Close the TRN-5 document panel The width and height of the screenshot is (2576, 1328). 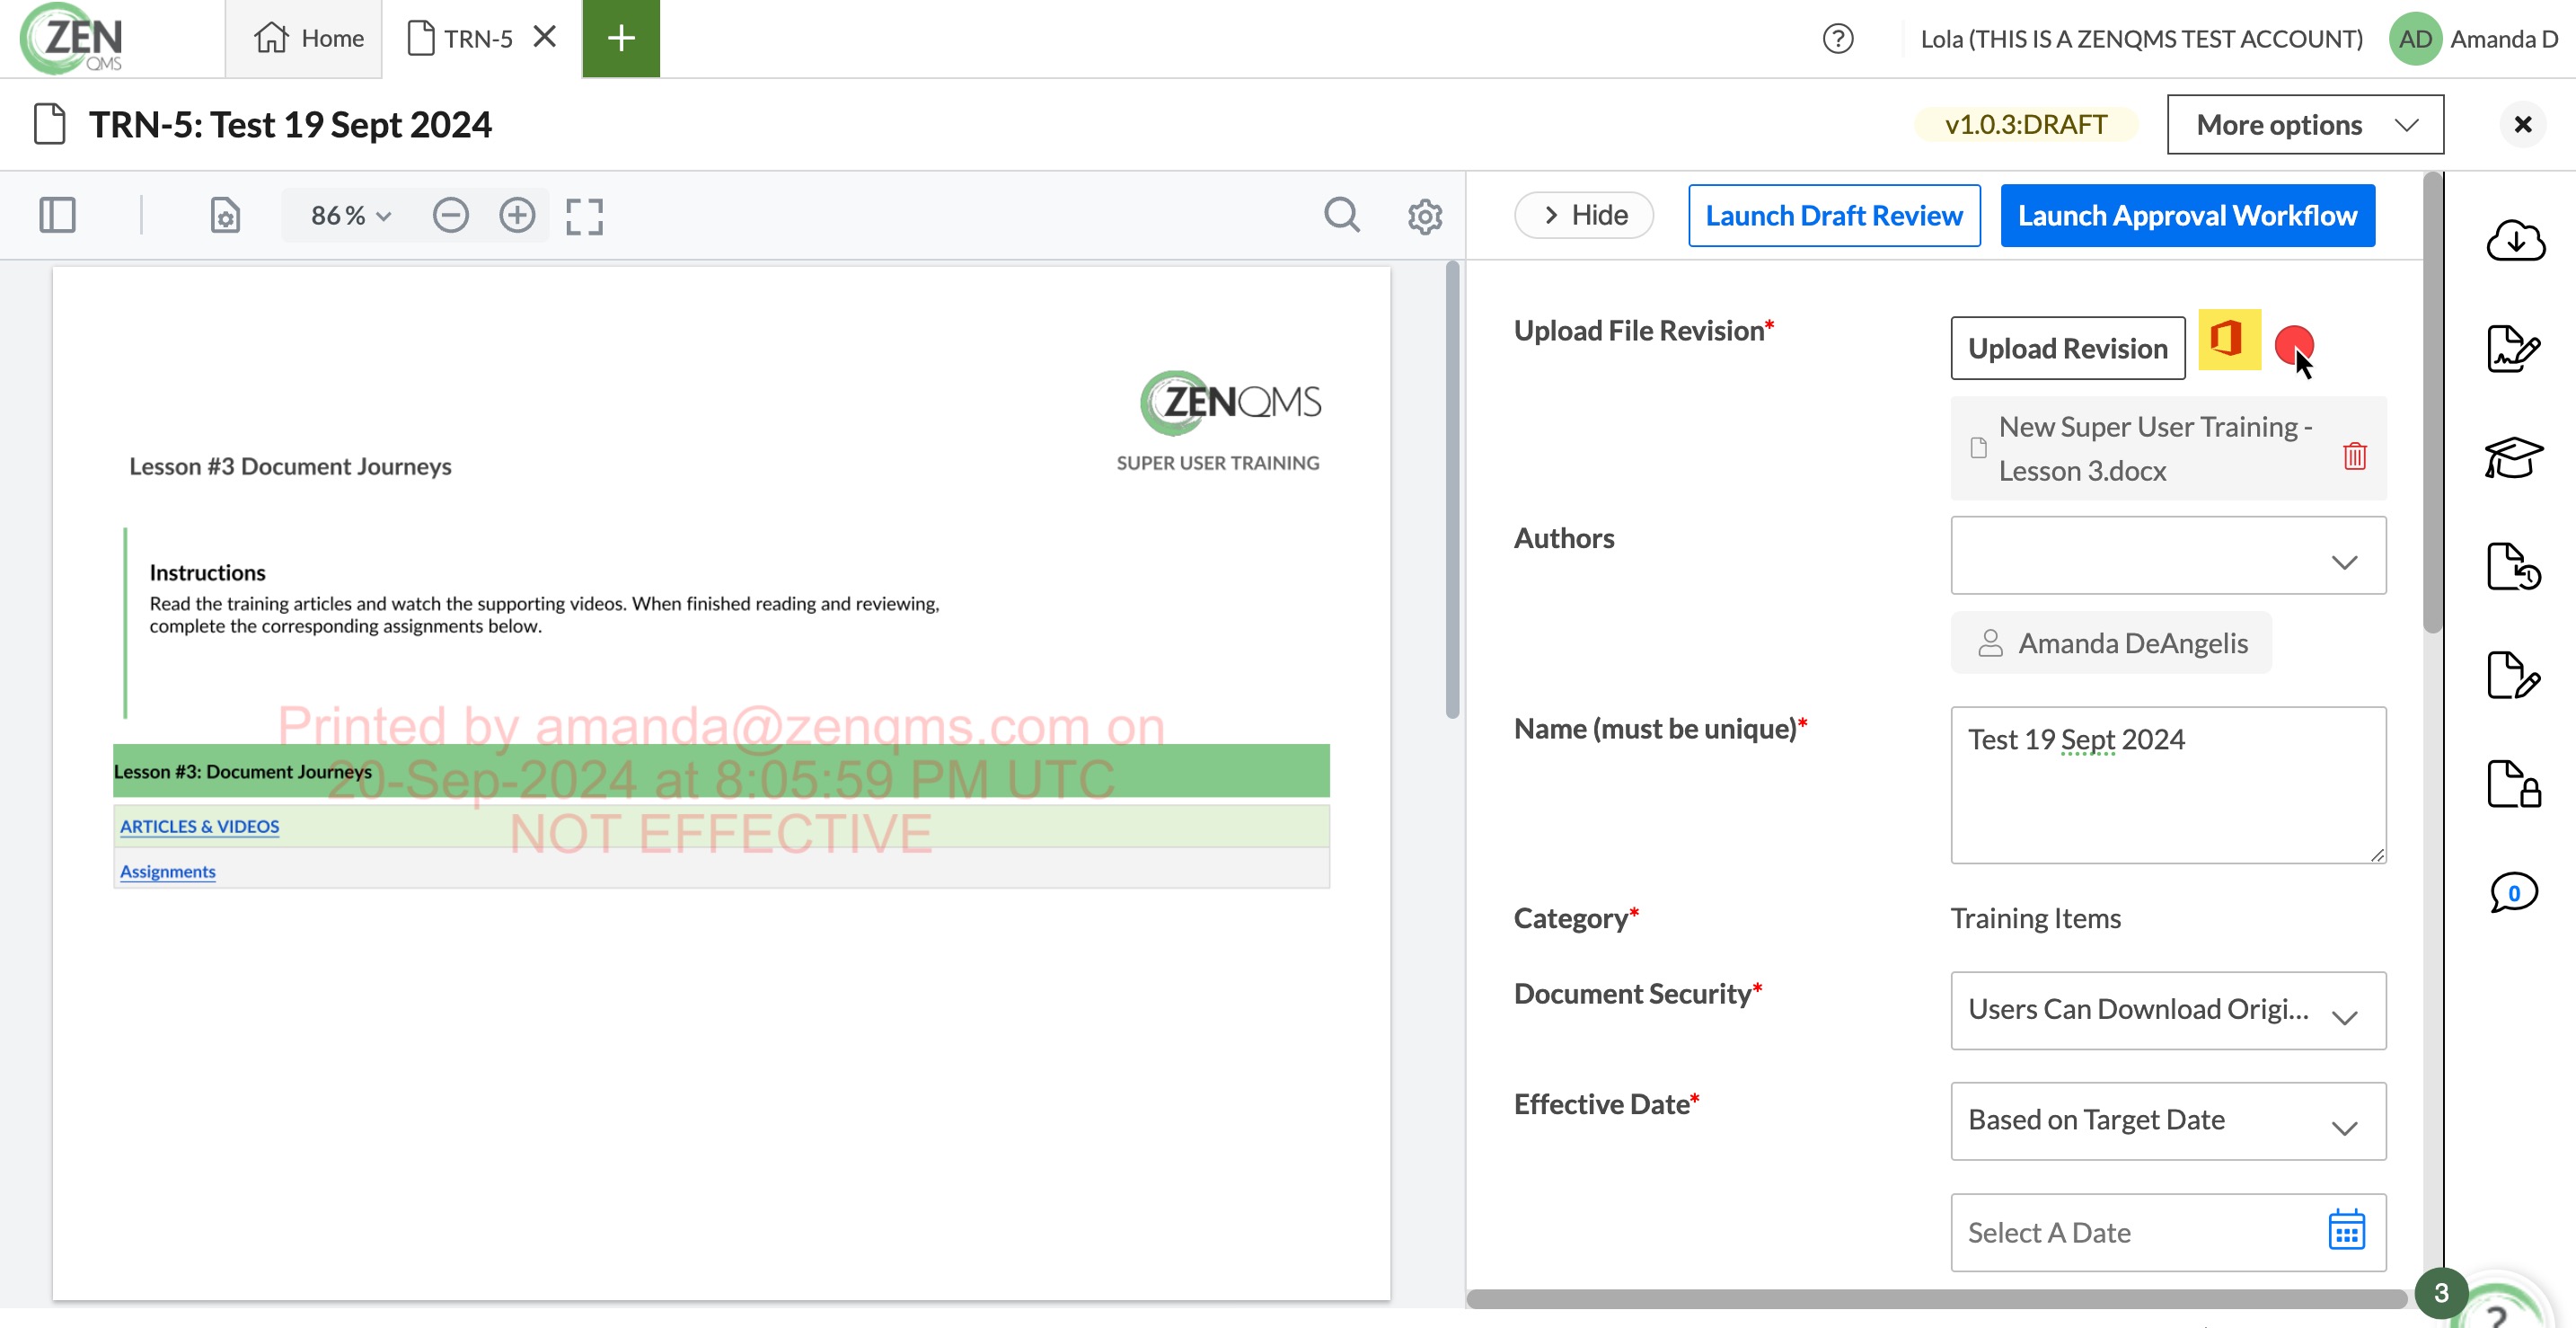(x=2522, y=124)
